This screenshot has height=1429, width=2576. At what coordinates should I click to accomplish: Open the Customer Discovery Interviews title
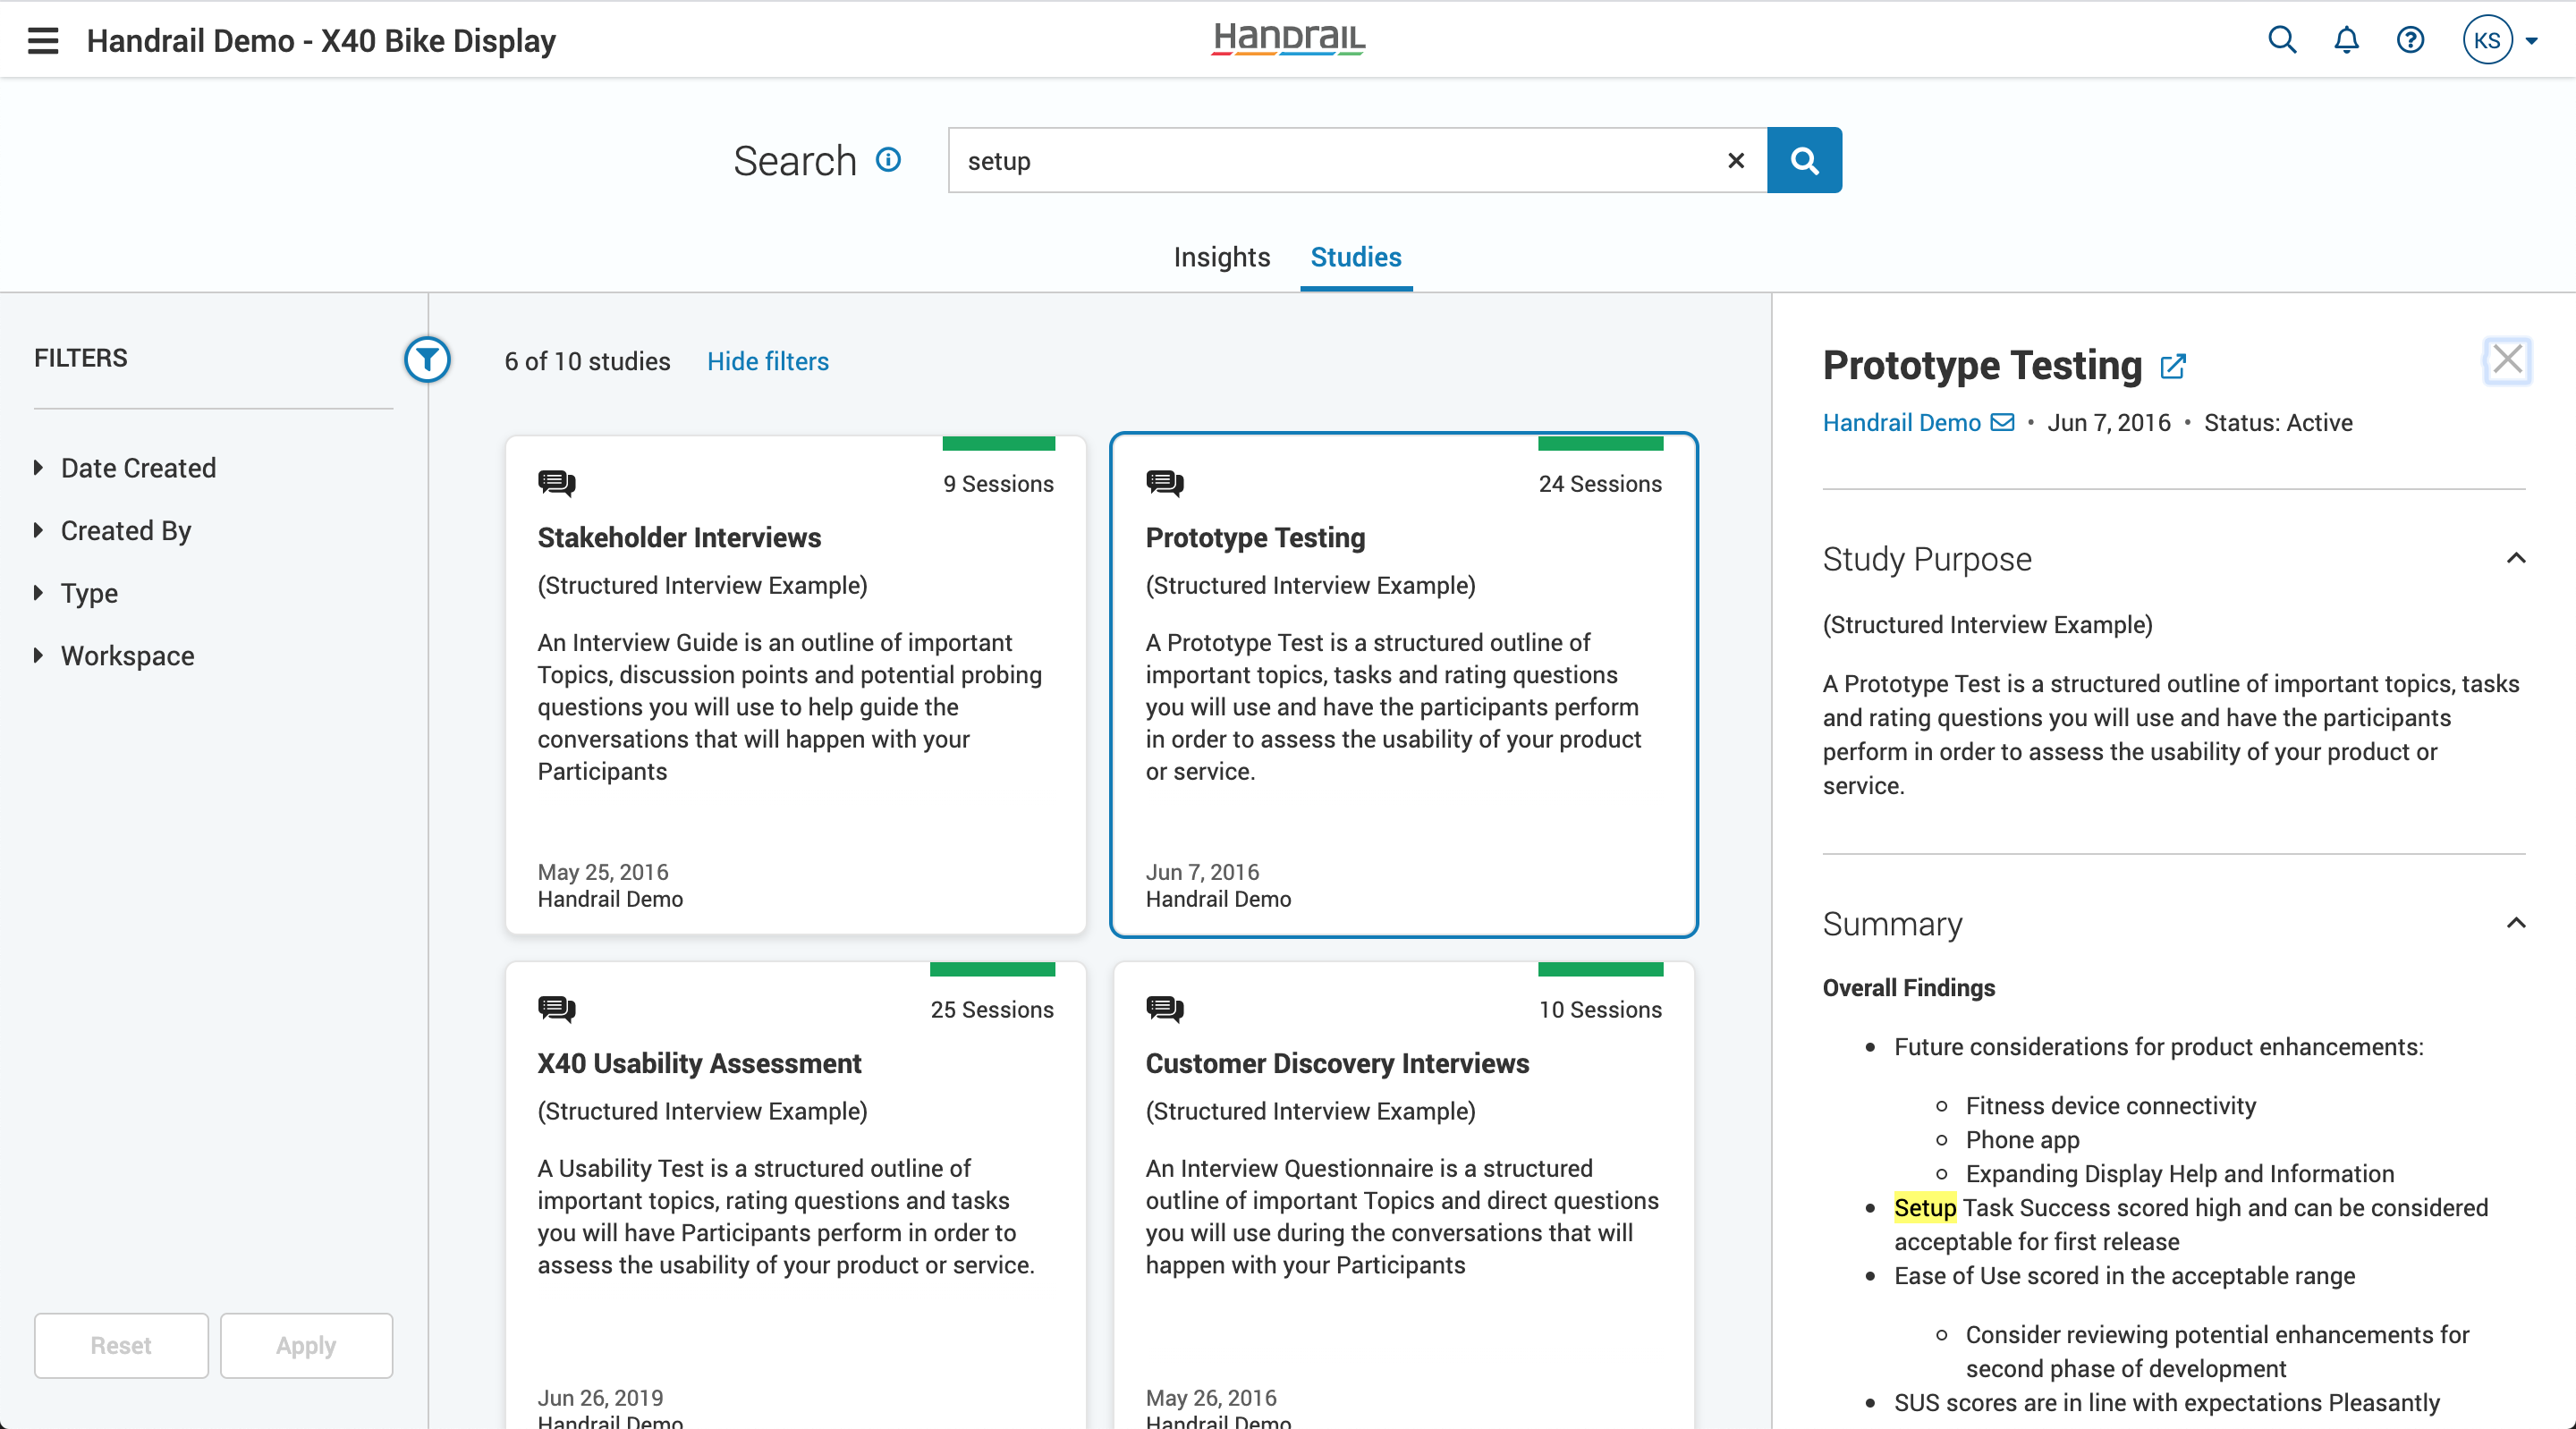click(1337, 1064)
